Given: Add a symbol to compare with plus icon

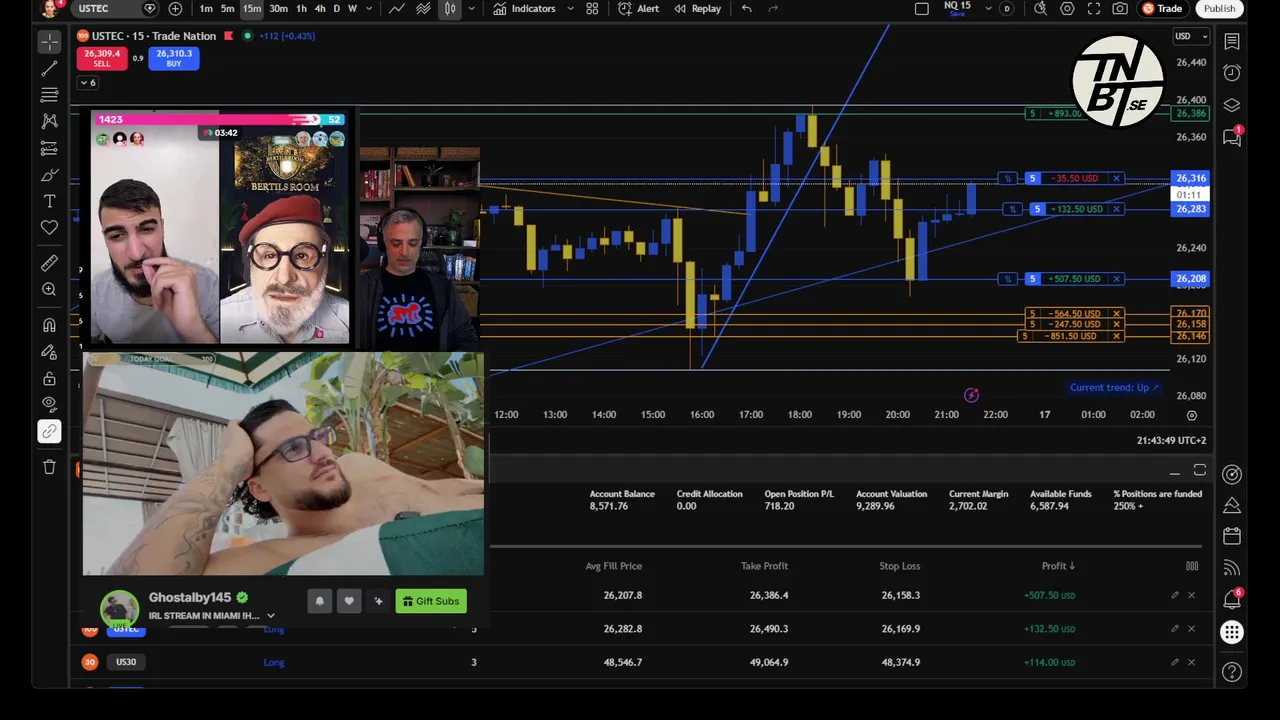Looking at the screenshot, I should pos(176,9).
